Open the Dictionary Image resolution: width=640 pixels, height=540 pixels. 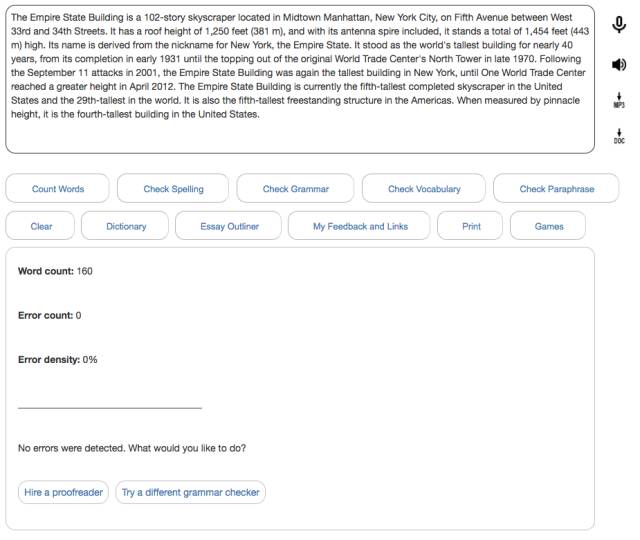126,226
